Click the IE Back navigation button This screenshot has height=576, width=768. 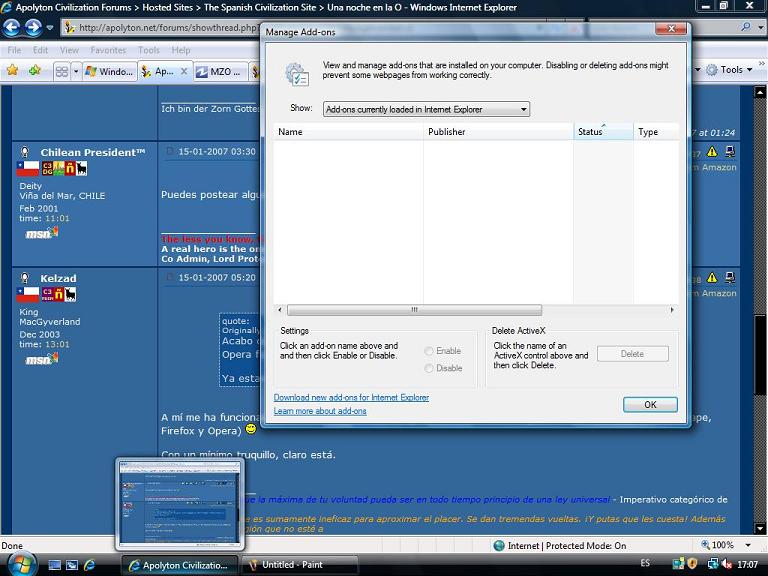pyautogui.click(x=13, y=28)
